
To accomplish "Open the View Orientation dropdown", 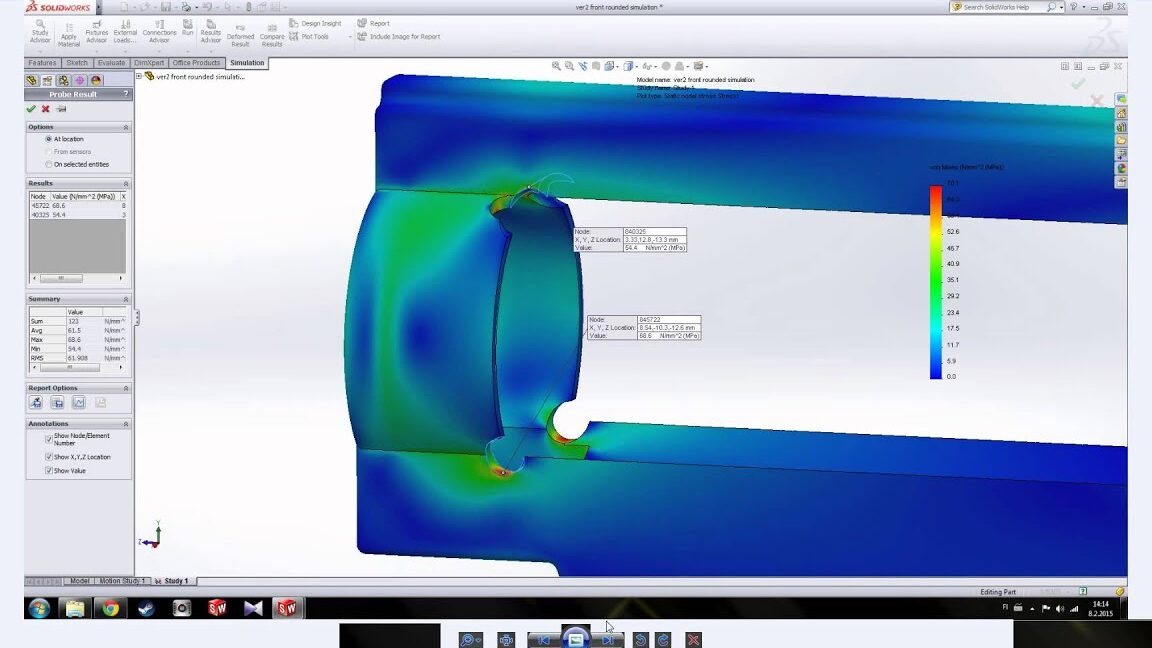I will pos(611,66).
